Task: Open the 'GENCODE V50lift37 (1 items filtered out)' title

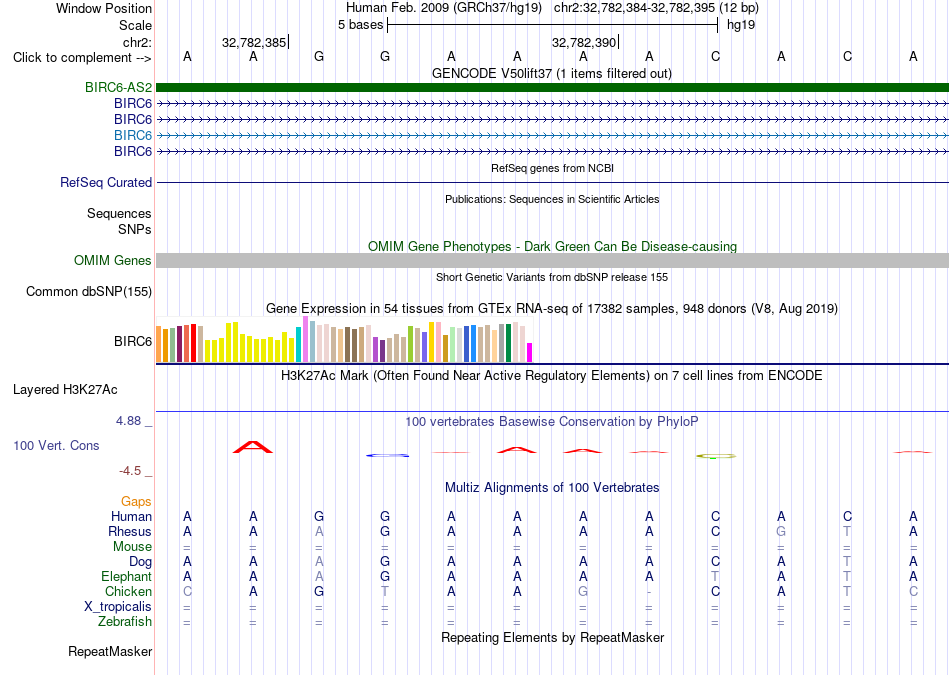Action: pos(552,73)
